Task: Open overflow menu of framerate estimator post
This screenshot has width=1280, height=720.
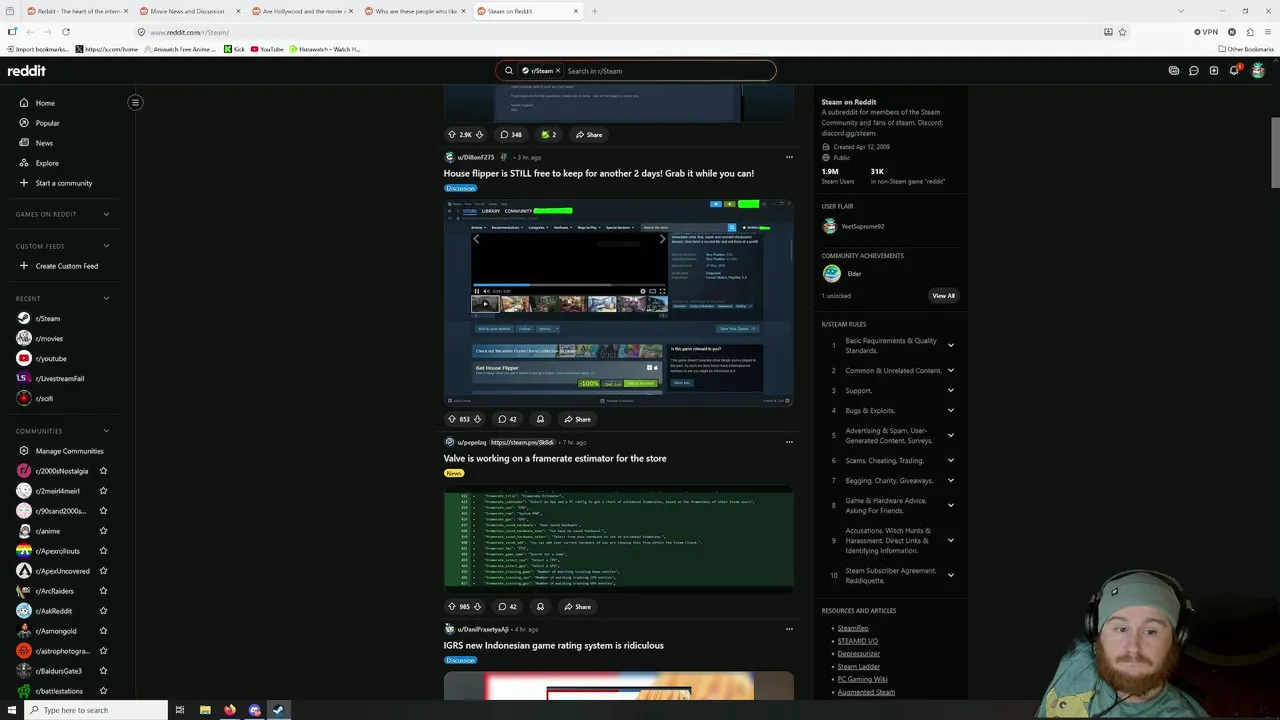Action: (x=789, y=442)
